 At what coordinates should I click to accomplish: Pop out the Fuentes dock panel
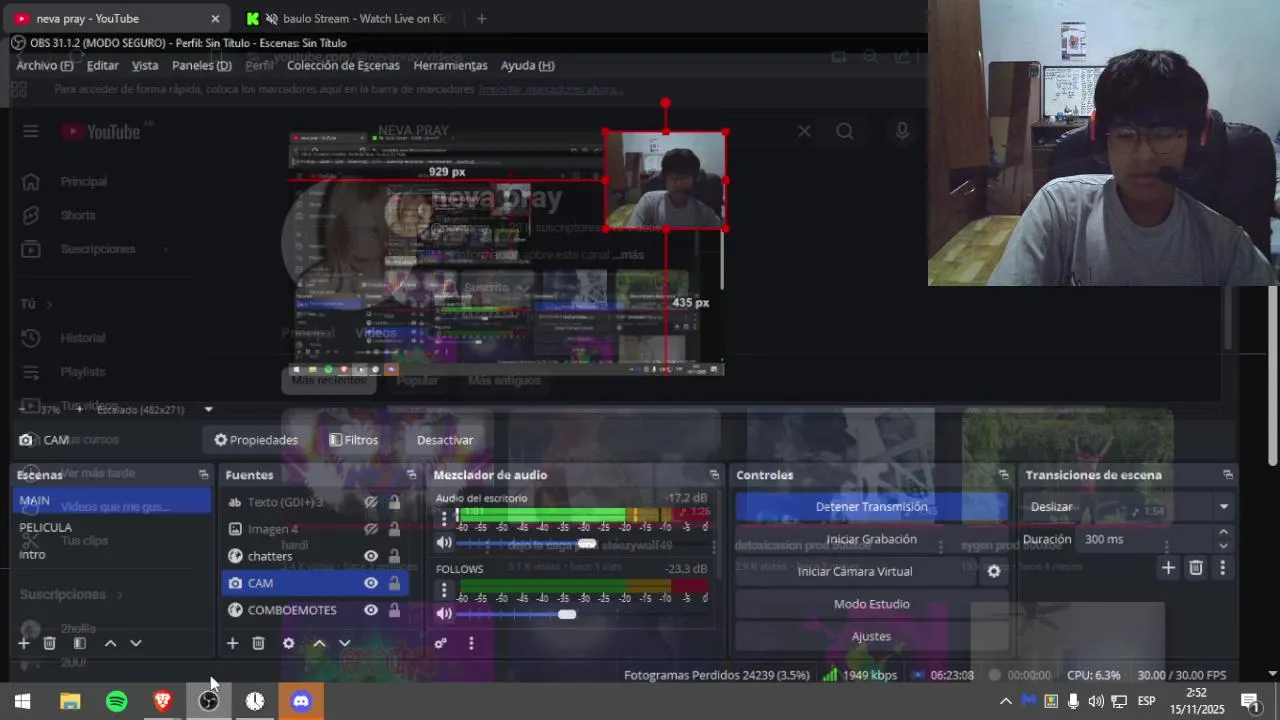tap(411, 475)
